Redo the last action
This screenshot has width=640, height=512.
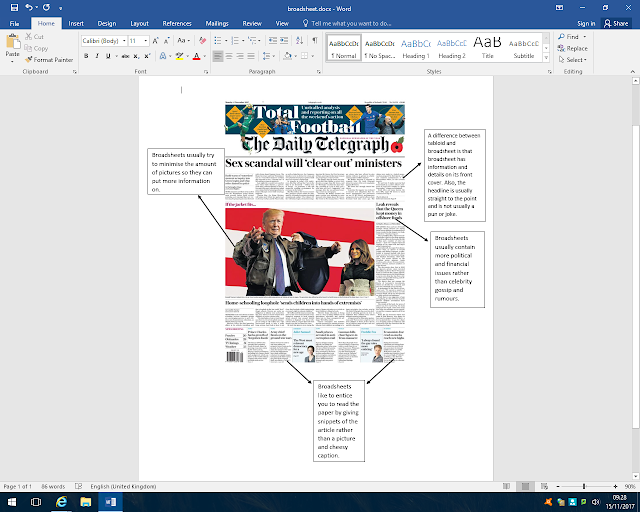tap(47, 7)
